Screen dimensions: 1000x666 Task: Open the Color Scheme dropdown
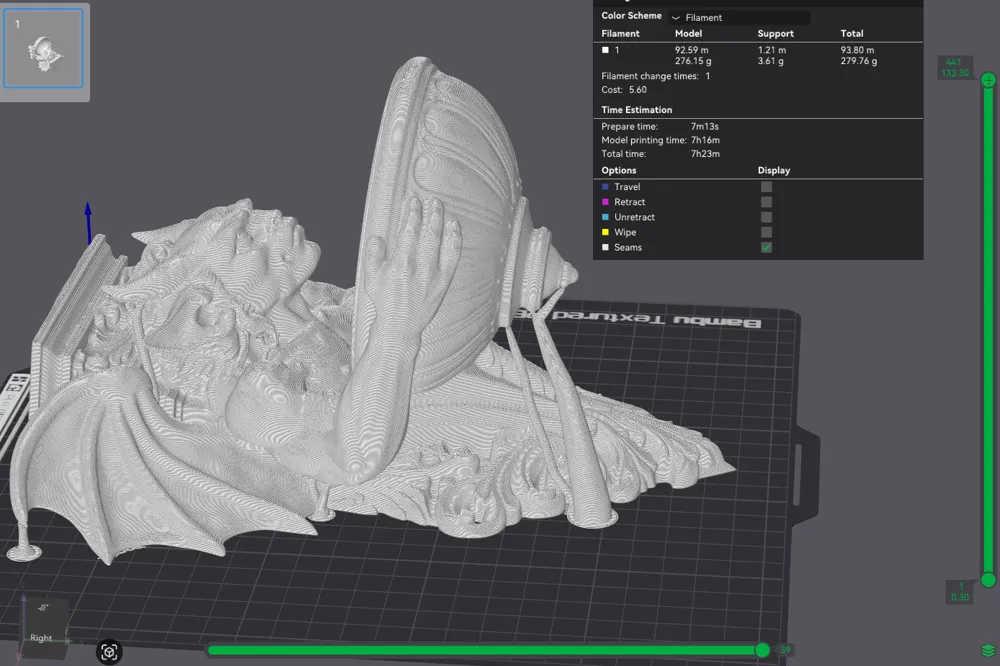[x=740, y=17]
